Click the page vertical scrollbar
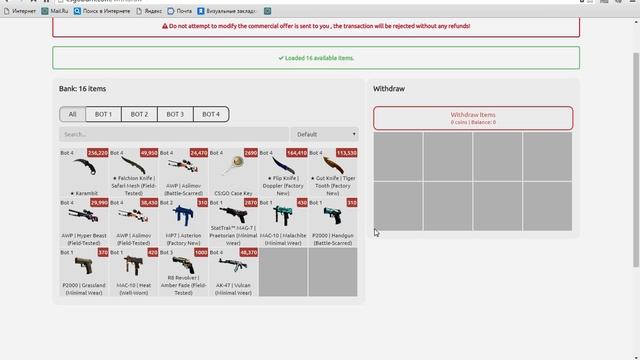The width and height of the screenshot is (640, 360). click(636, 159)
